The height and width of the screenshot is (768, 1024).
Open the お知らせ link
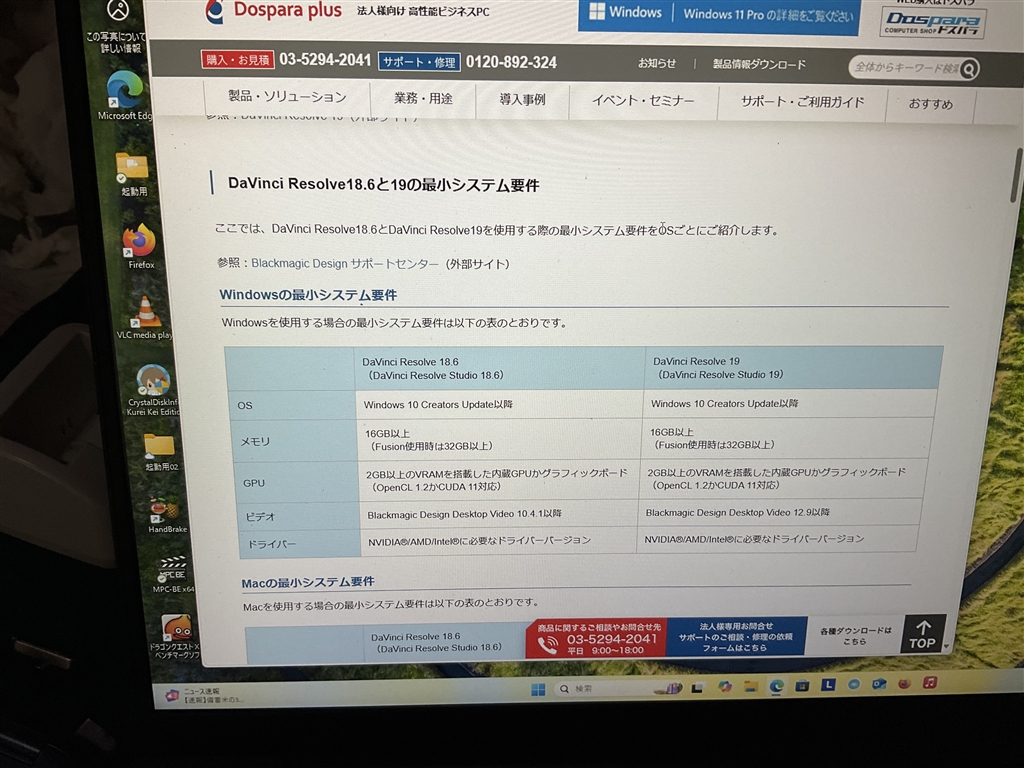point(656,63)
